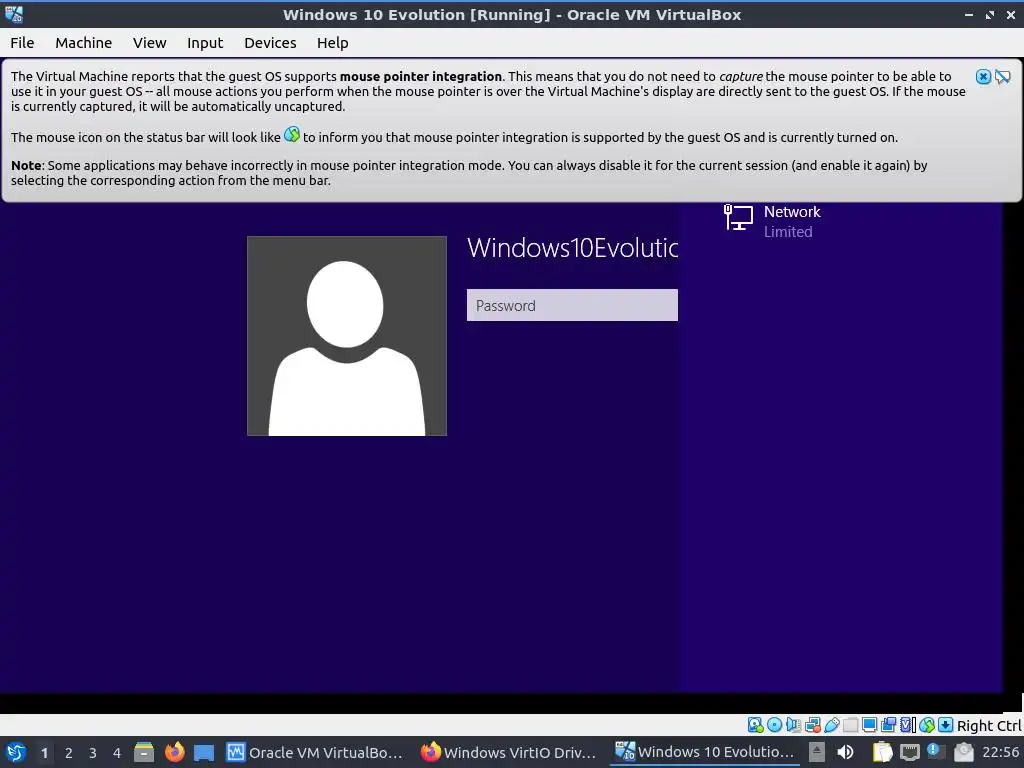Screen dimensions: 1024x768
Task: Open the host application launcher menu
Action: 15,752
